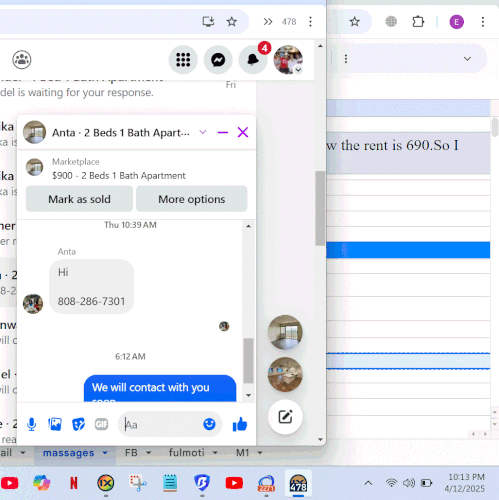
Task: Click the Facebook groups icon
Action: pyautogui.click(x=22, y=60)
